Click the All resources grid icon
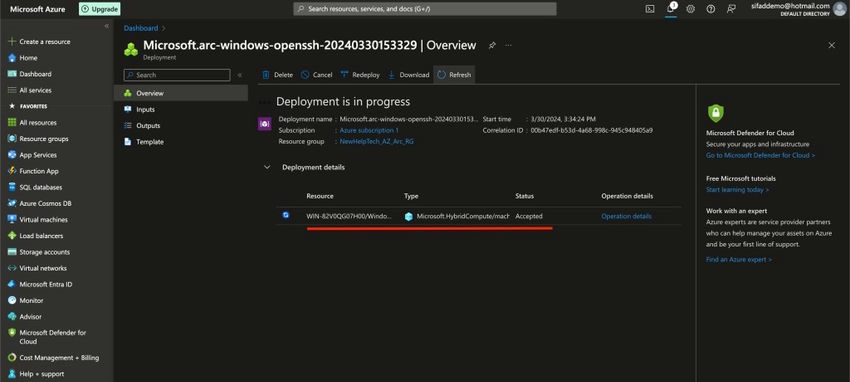Screen dimensions: 850x382 tap(12, 122)
